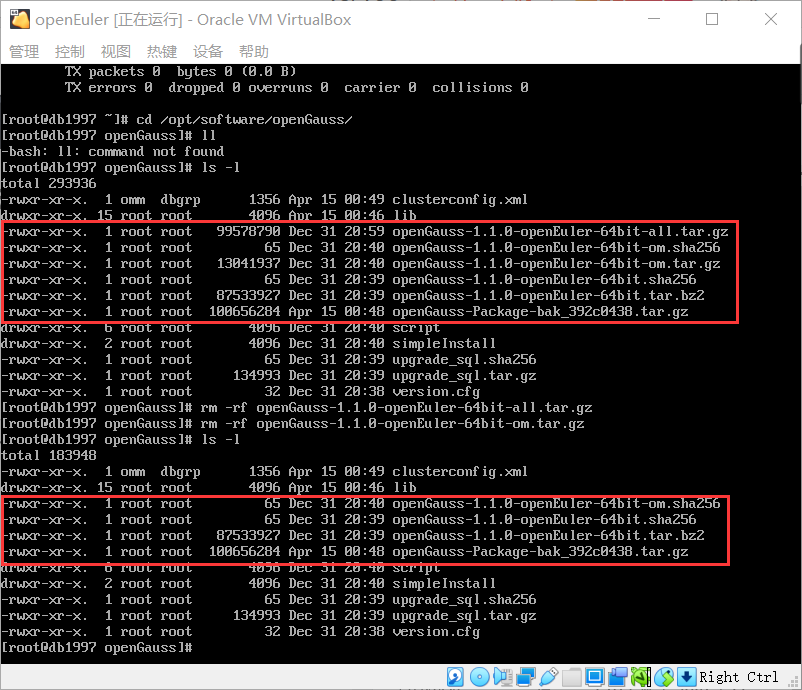
Task: Click the row with file size 99578790
Action: (x=365, y=232)
